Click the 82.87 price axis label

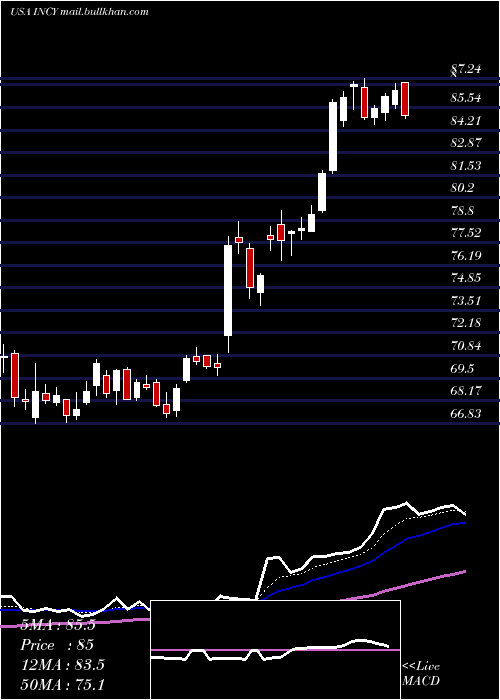[x=466, y=143]
